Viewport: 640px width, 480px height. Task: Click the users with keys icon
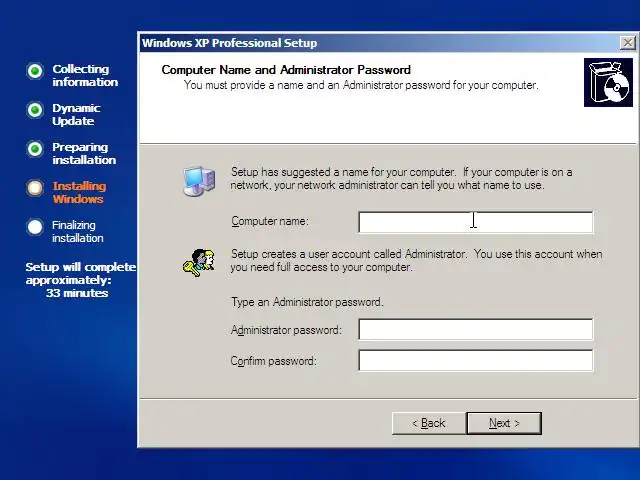[x=199, y=263]
